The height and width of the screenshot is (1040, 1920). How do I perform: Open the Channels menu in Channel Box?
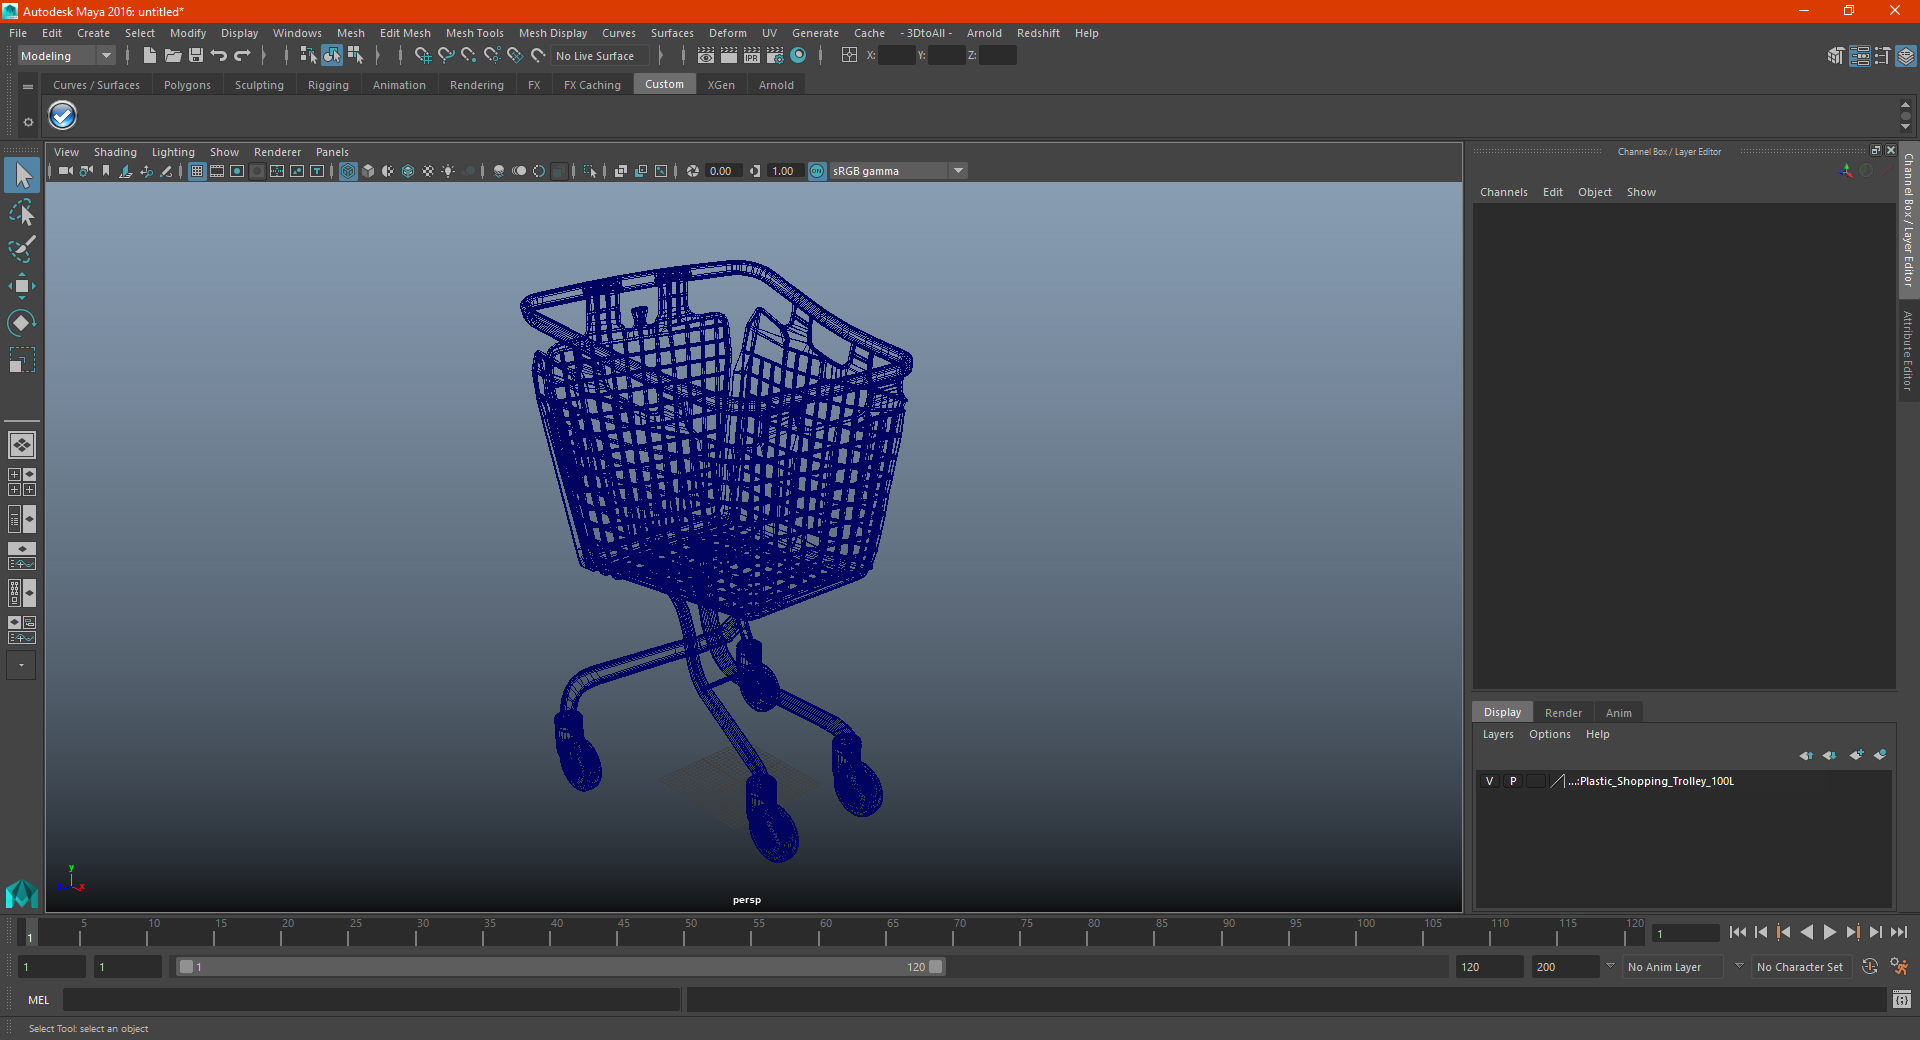click(x=1503, y=192)
